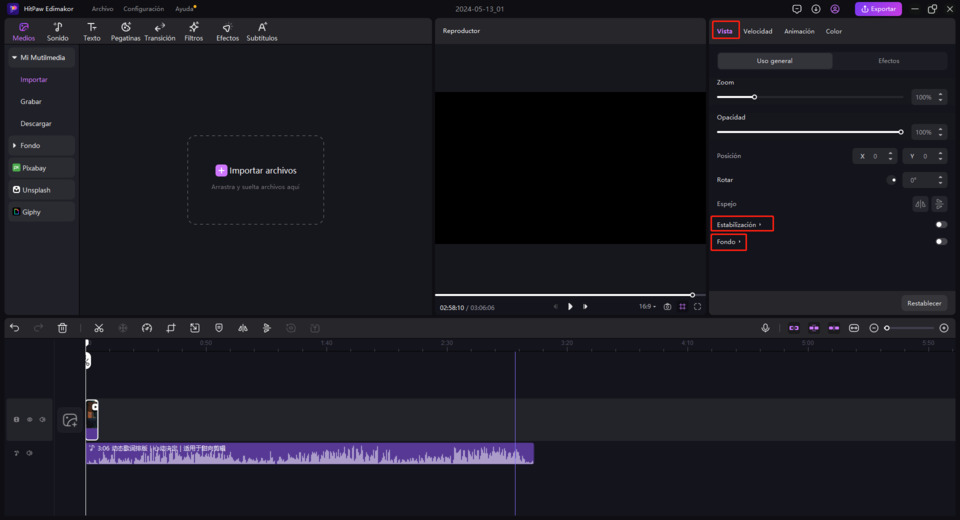Image resolution: width=960 pixels, height=520 pixels.
Task: Open the 16:9 aspect ratio dropdown
Action: (x=647, y=307)
